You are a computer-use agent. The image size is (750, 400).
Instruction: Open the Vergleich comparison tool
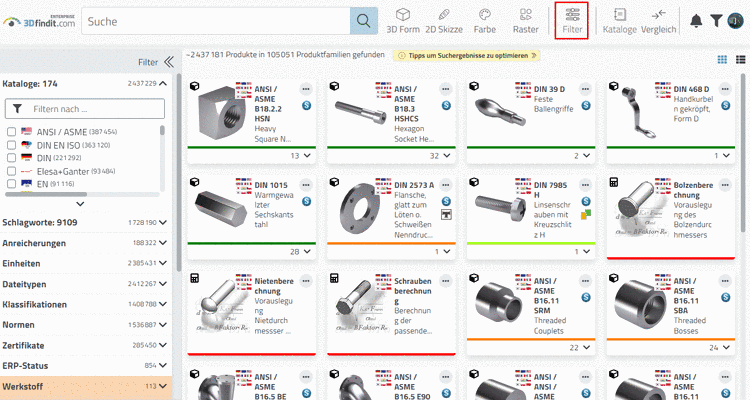pos(659,22)
